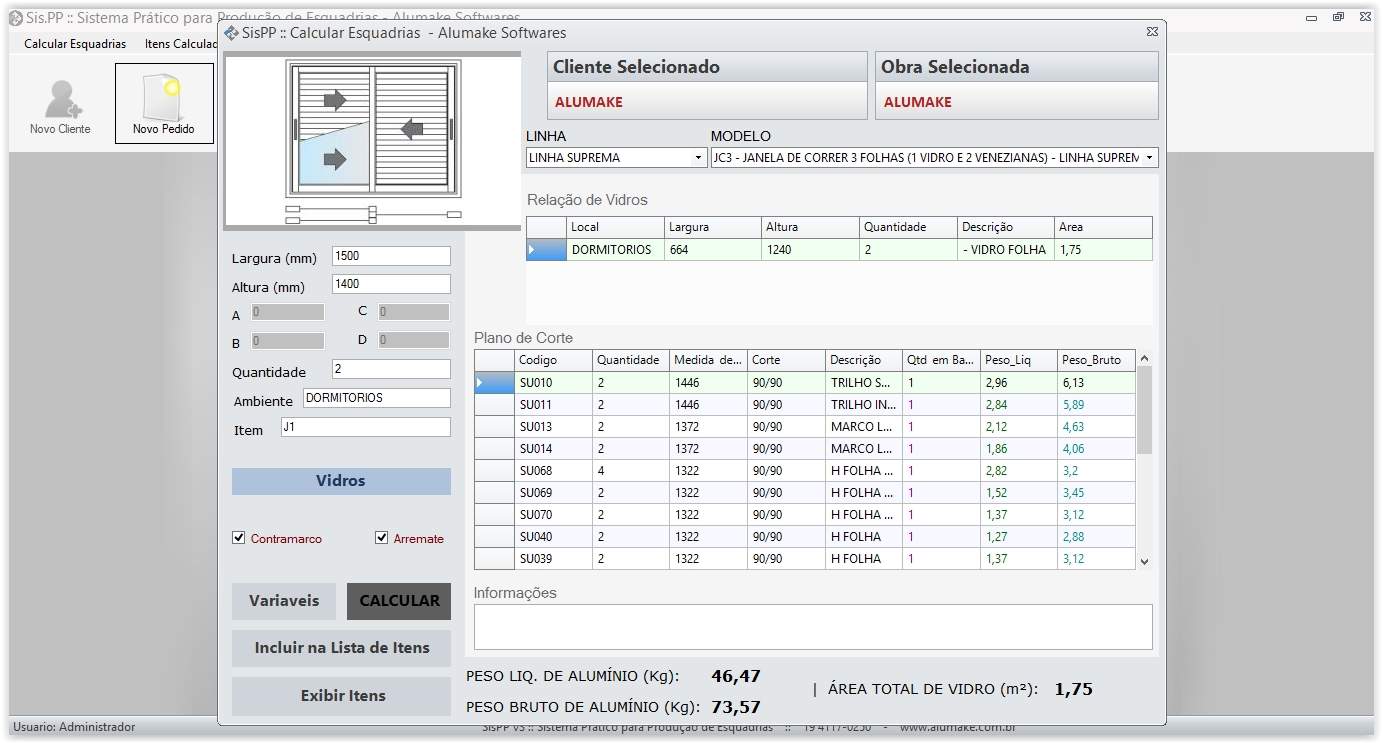Click scroll-up arrow of Plano de Corte
Image resolution: width=1382 pixels, height=743 pixels.
[x=1145, y=358]
